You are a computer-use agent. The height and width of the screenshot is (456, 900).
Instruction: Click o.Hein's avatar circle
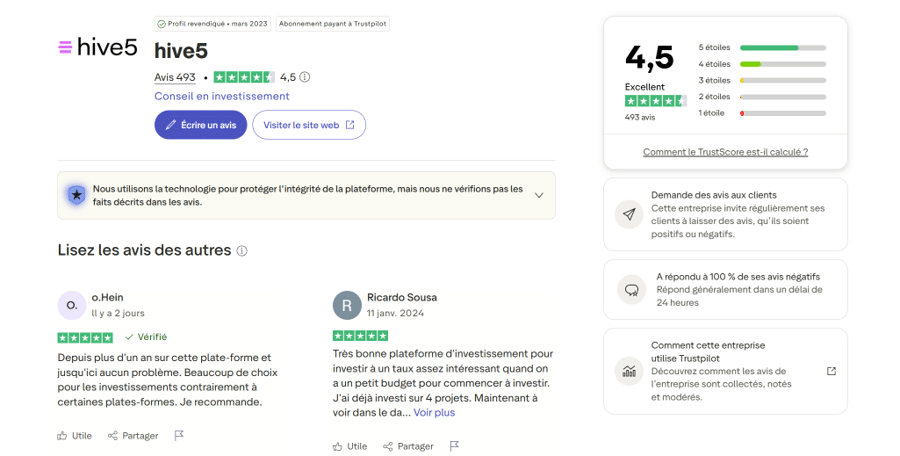click(72, 305)
